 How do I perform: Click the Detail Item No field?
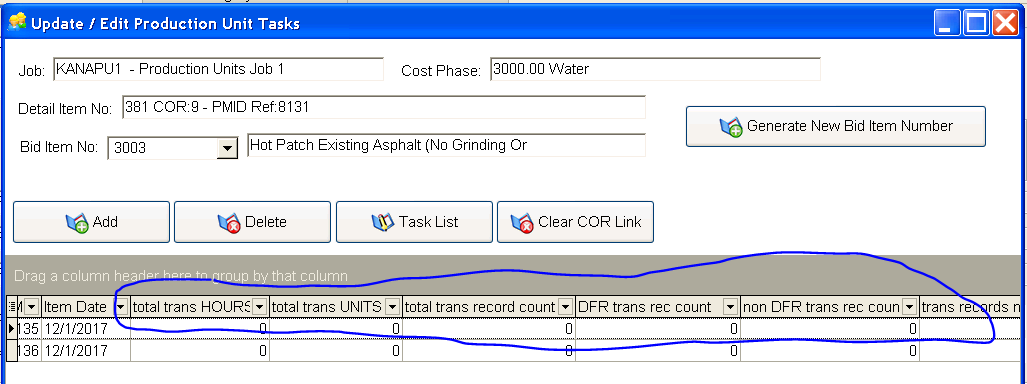(x=384, y=107)
